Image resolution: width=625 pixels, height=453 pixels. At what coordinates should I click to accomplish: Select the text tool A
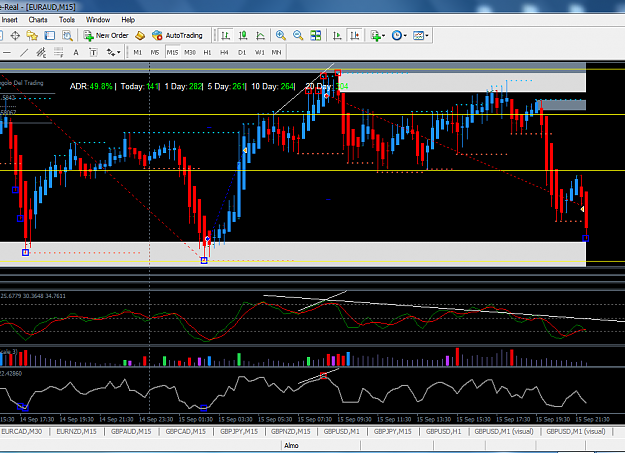click(x=76, y=52)
